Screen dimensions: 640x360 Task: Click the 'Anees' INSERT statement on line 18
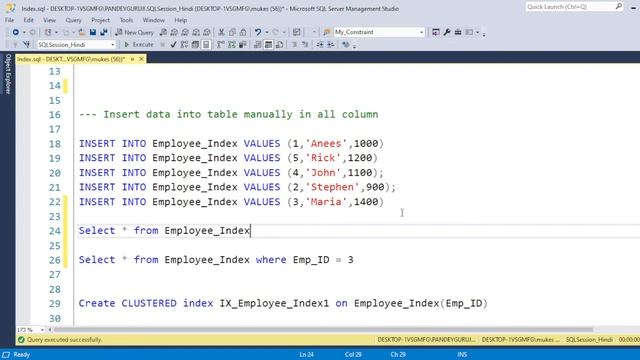click(x=231, y=144)
